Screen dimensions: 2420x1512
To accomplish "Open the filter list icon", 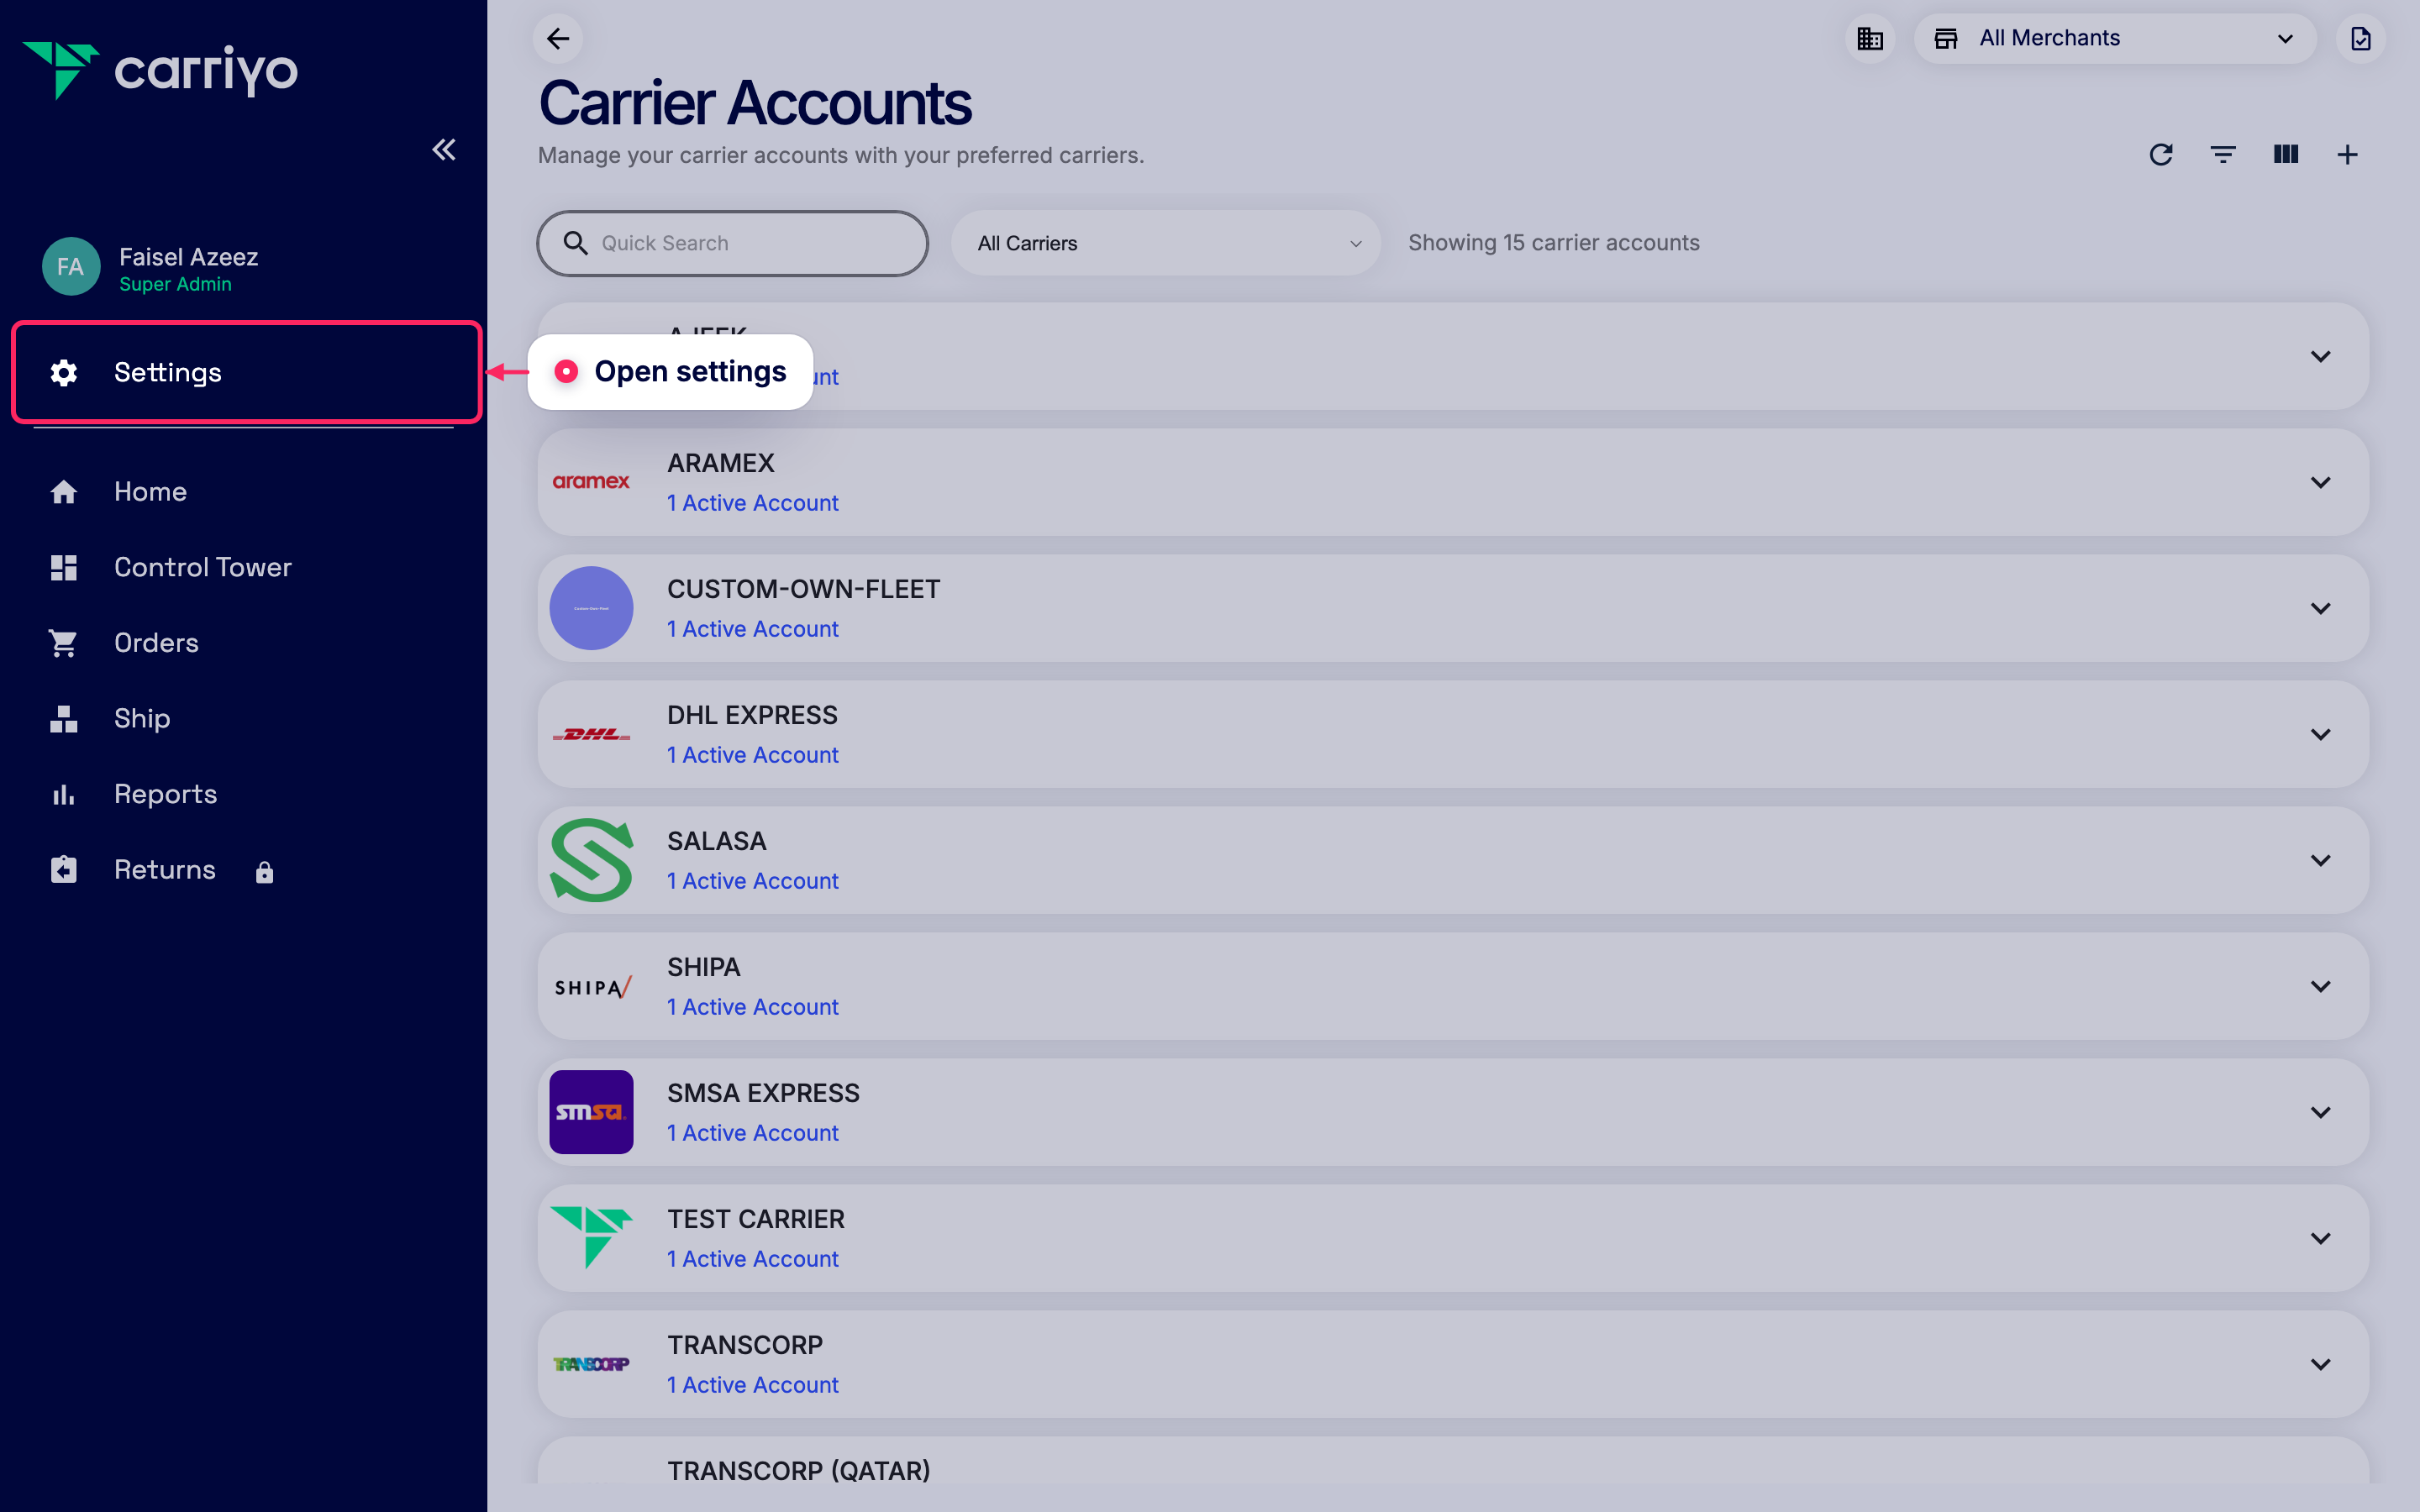I will point(2223,154).
